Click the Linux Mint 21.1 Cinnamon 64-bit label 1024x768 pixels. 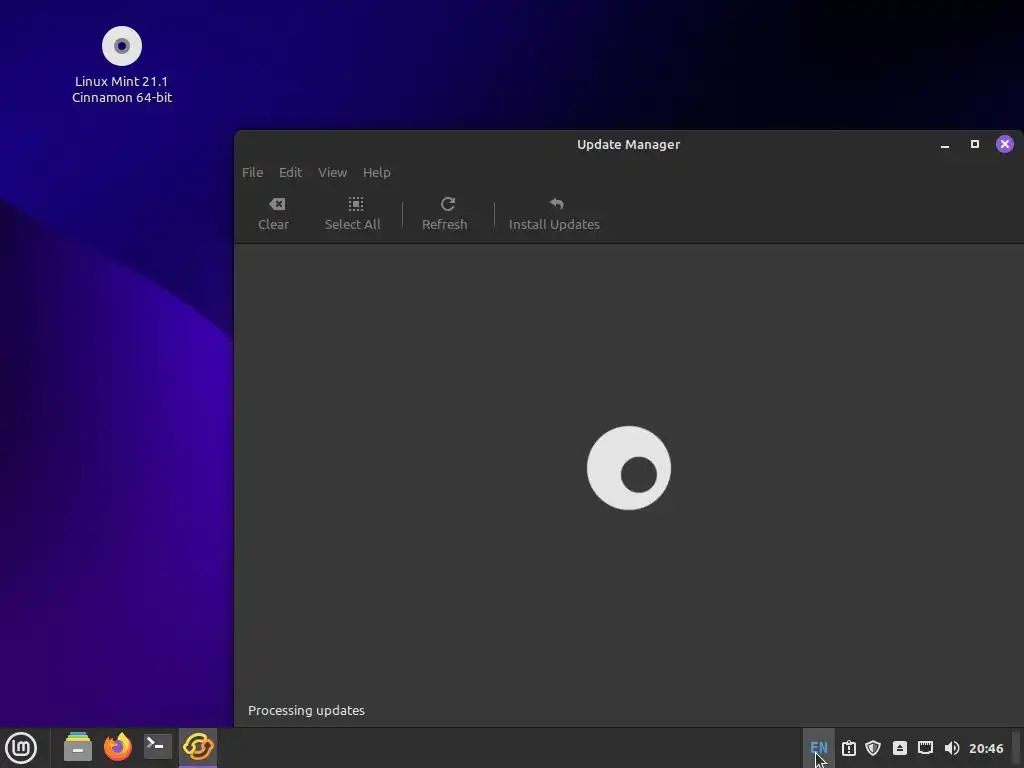coord(122,89)
